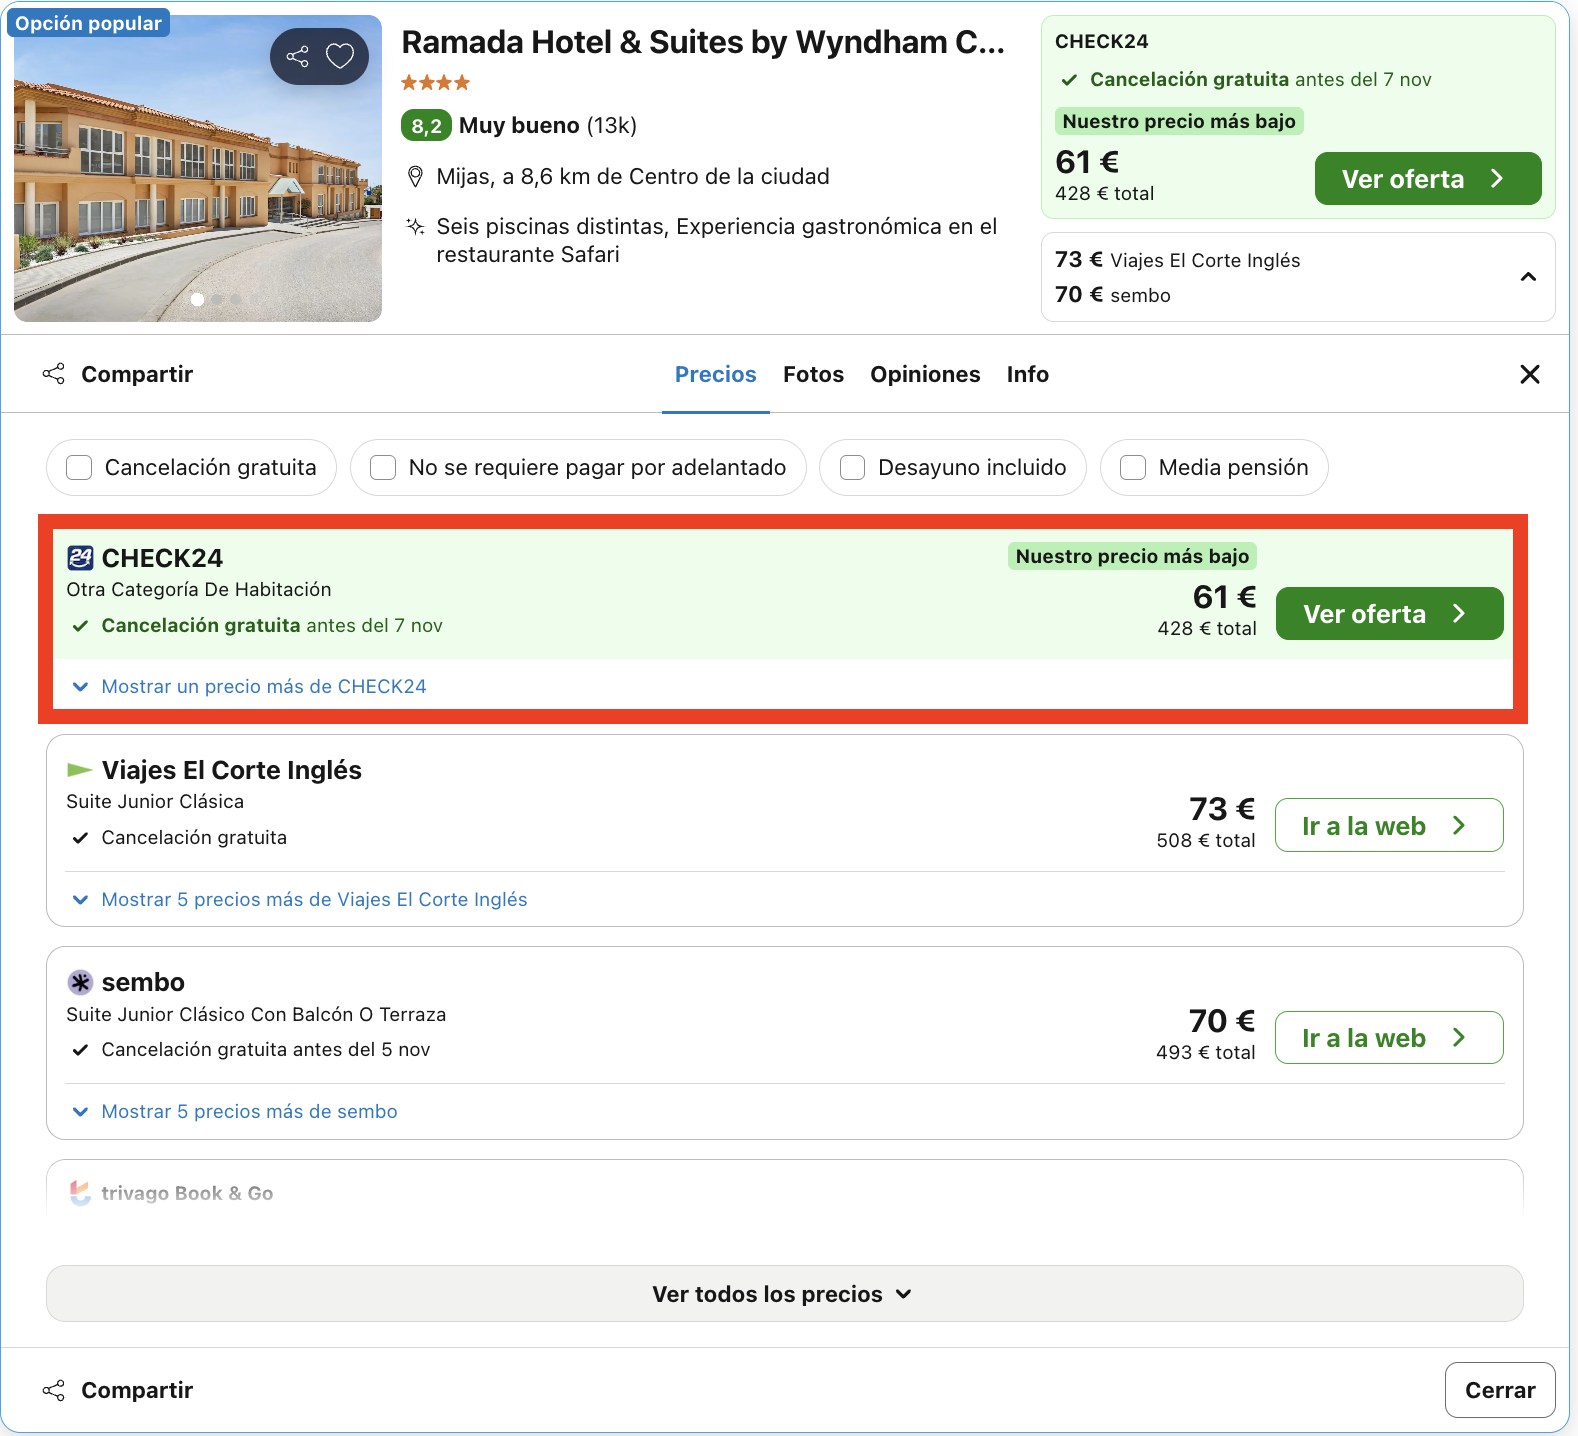
Task: Click Ver oferta in the CHECK24 price row
Action: point(1389,614)
